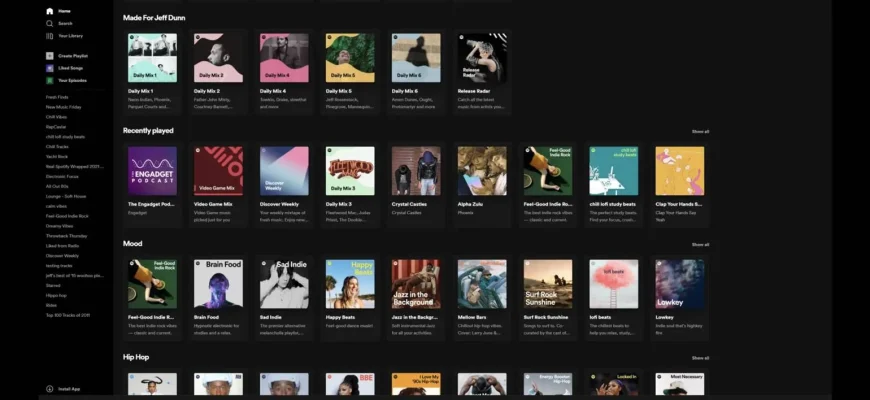Image resolution: width=870 pixels, height=400 pixels.
Task: Open Surf Rock Sunshine playlist cover
Action: pyautogui.click(x=548, y=284)
